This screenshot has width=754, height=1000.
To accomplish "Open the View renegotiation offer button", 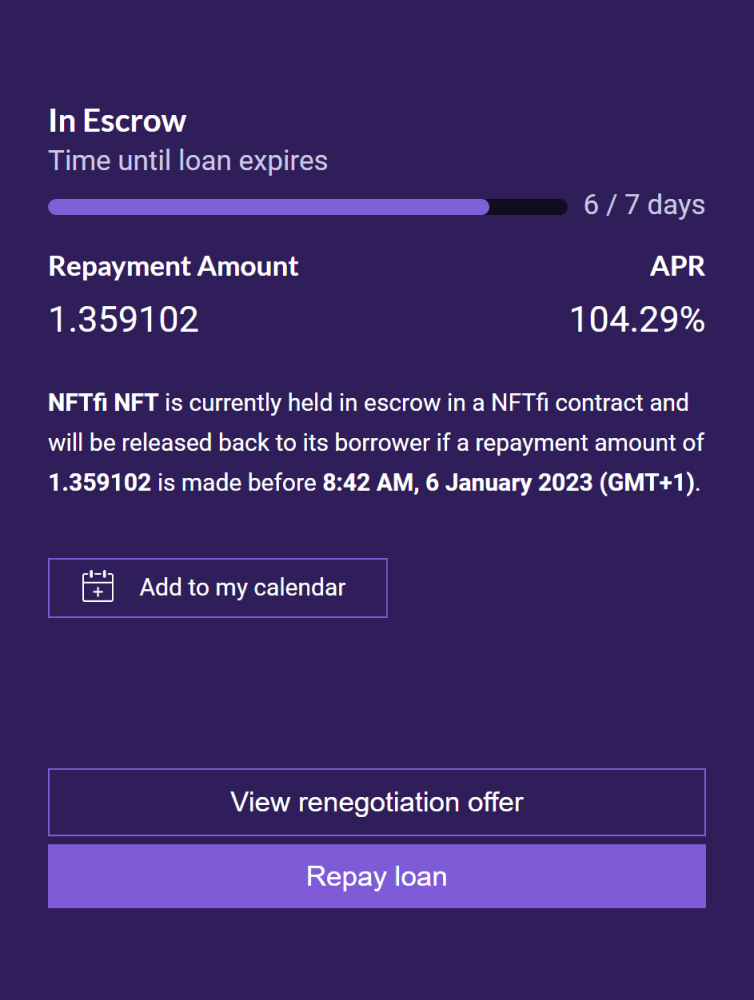I will click(377, 802).
